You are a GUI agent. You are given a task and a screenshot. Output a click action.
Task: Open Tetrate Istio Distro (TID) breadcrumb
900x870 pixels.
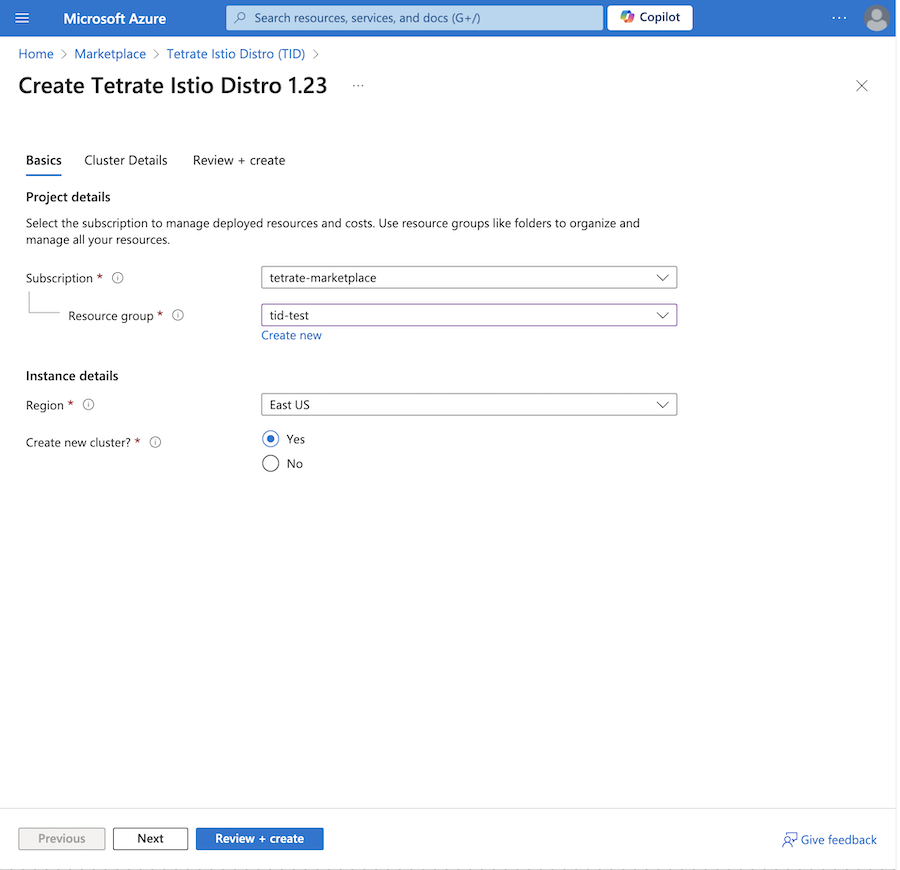pos(236,54)
